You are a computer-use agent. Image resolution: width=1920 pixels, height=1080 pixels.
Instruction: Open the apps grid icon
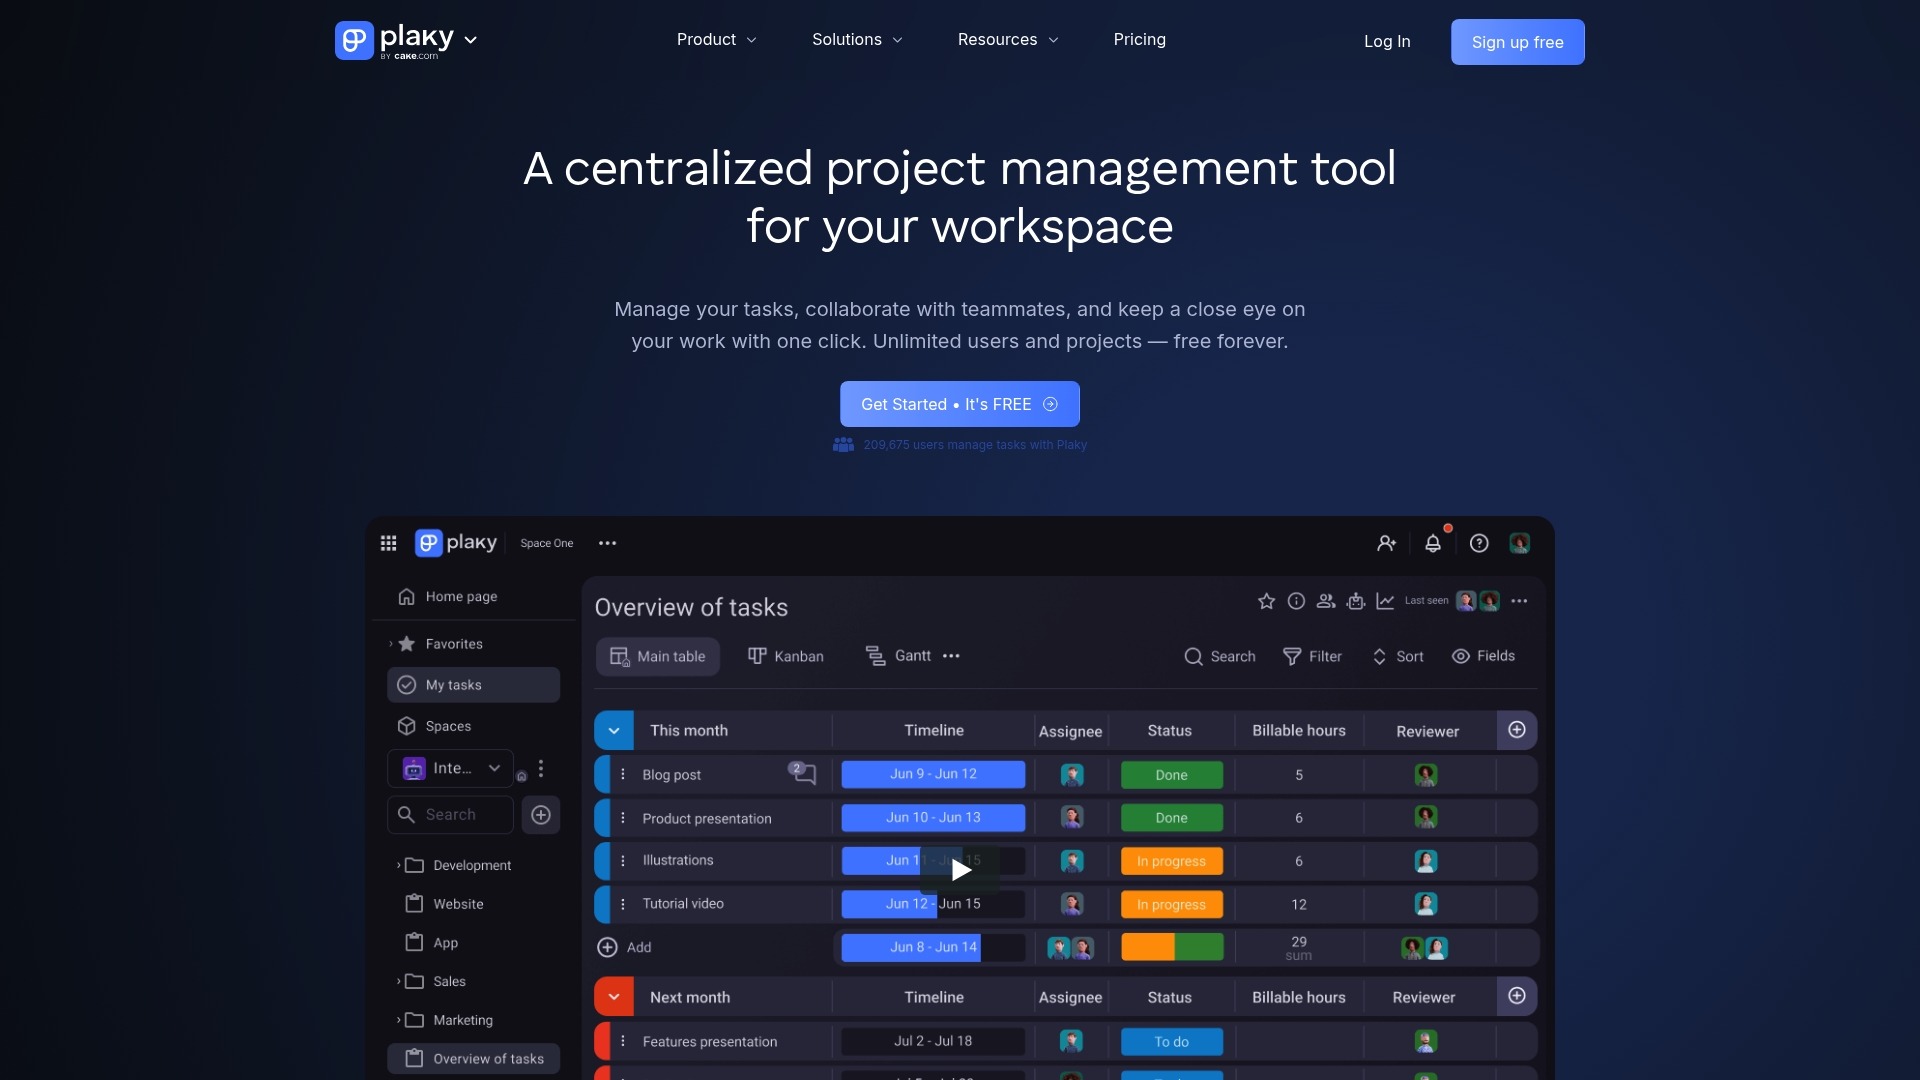pyautogui.click(x=389, y=543)
